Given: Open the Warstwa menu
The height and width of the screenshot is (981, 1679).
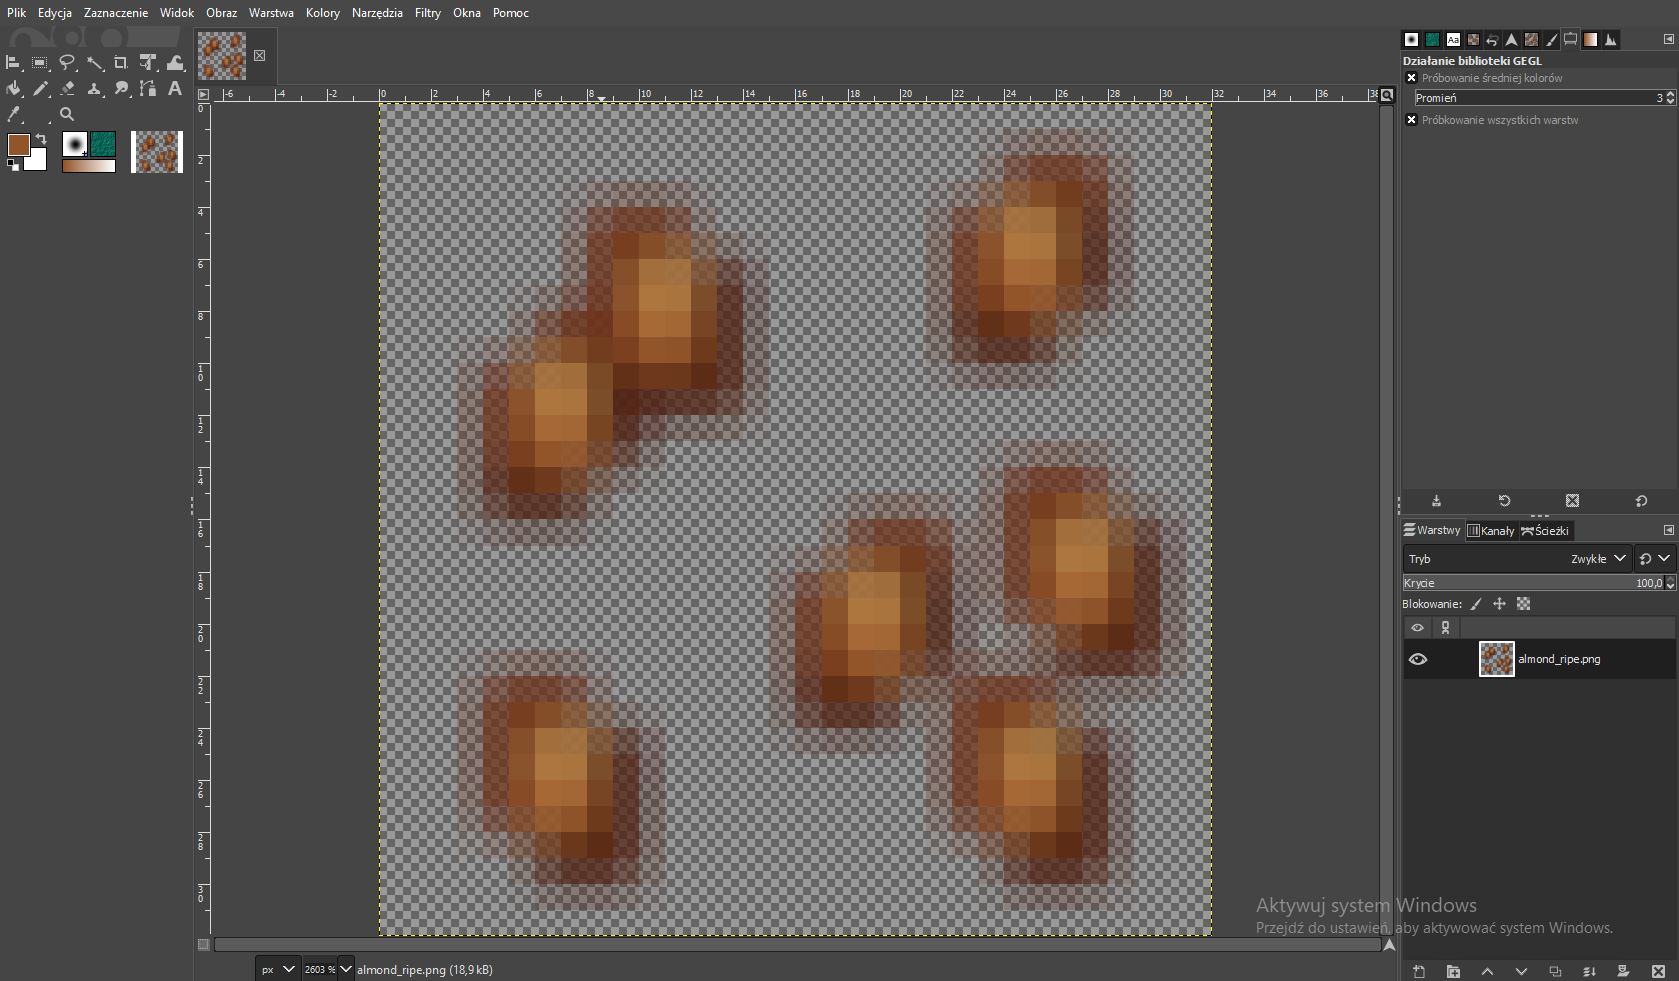Looking at the screenshot, I should 271,13.
